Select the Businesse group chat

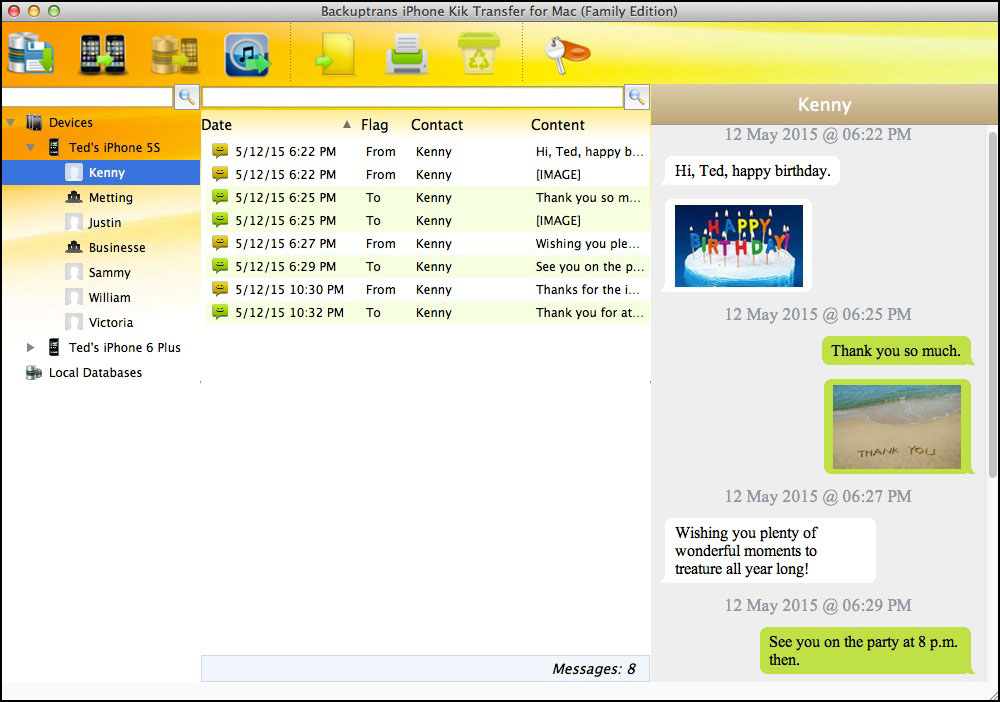[x=117, y=247]
